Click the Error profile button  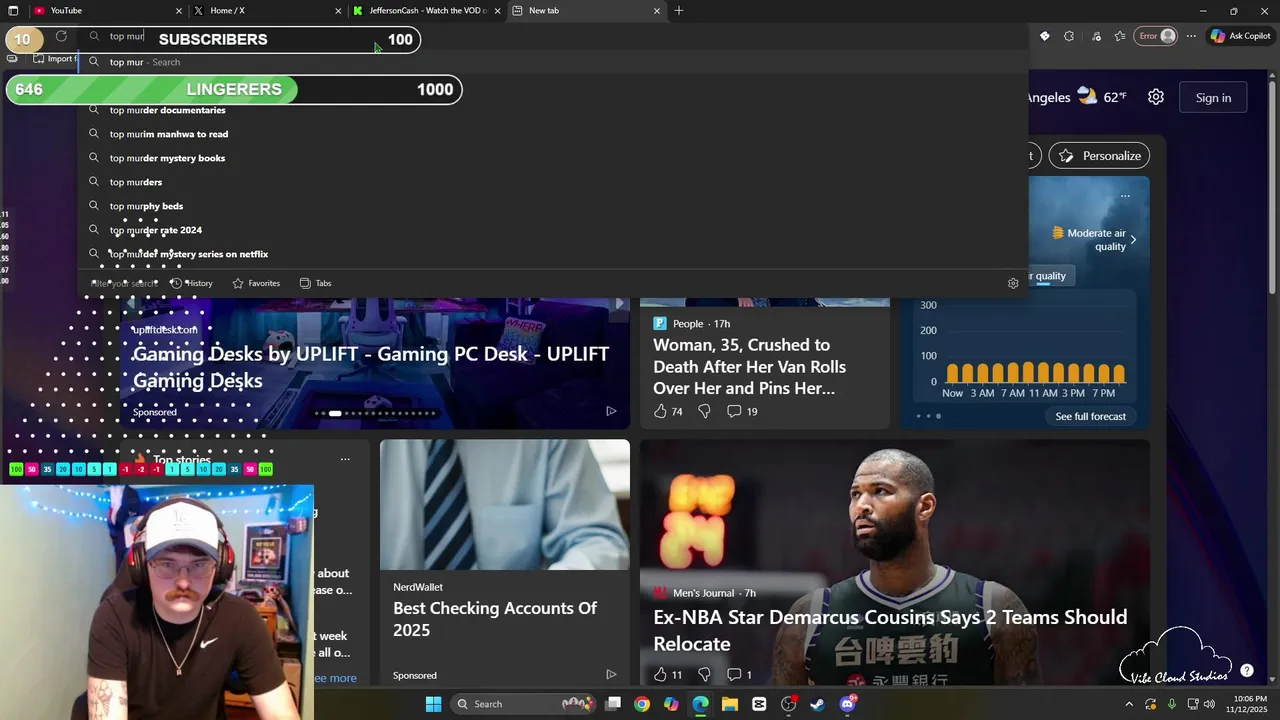(1157, 36)
